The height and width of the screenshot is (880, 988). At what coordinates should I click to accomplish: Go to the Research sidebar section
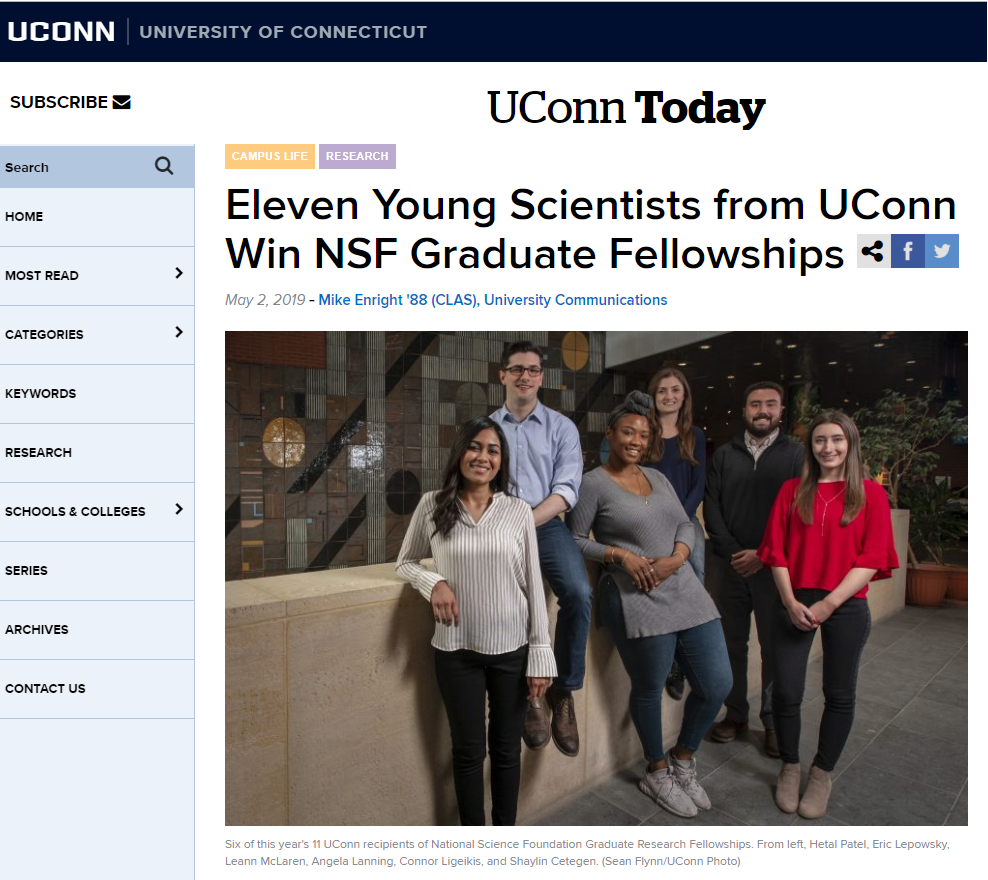(38, 452)
